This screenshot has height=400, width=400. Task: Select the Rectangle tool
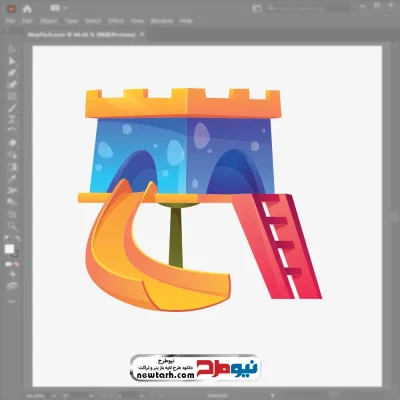click(12, 97)
